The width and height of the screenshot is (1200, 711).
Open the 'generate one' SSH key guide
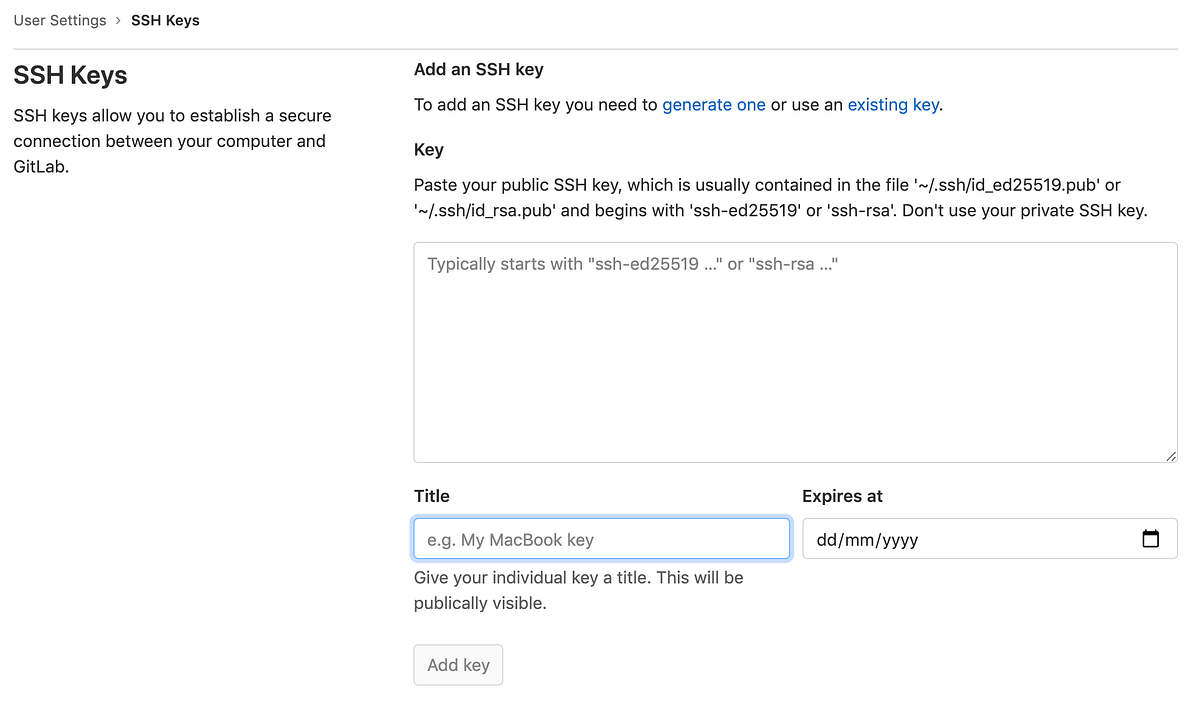point(714,104)
